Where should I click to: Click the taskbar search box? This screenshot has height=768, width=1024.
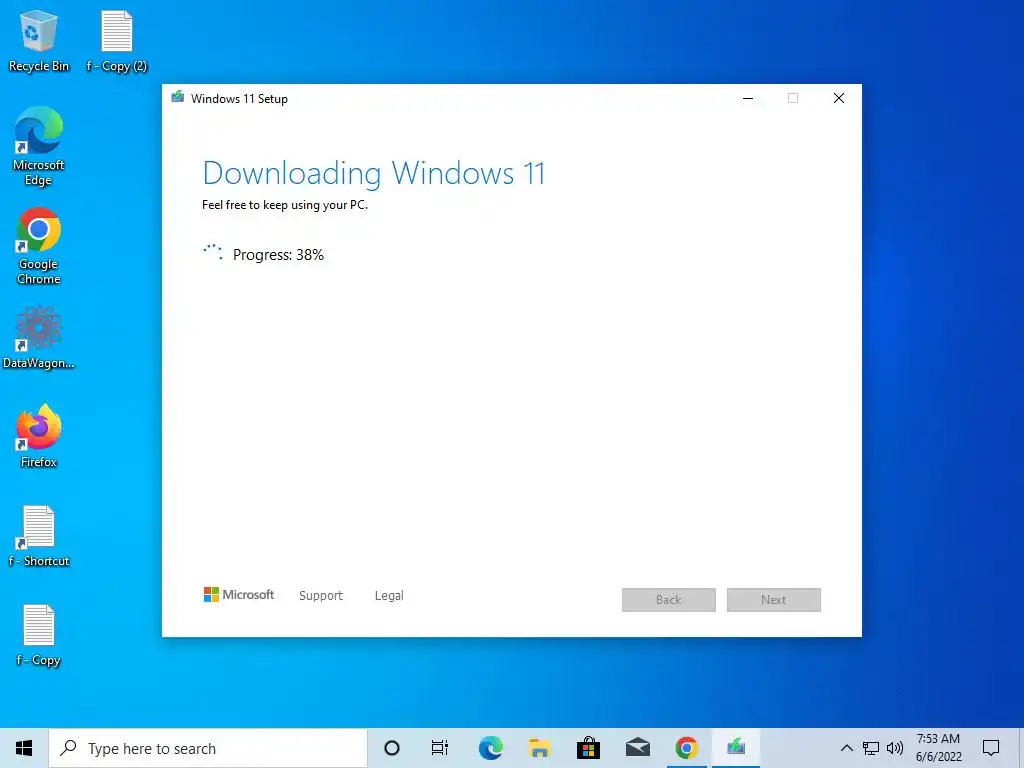point(208,748)
